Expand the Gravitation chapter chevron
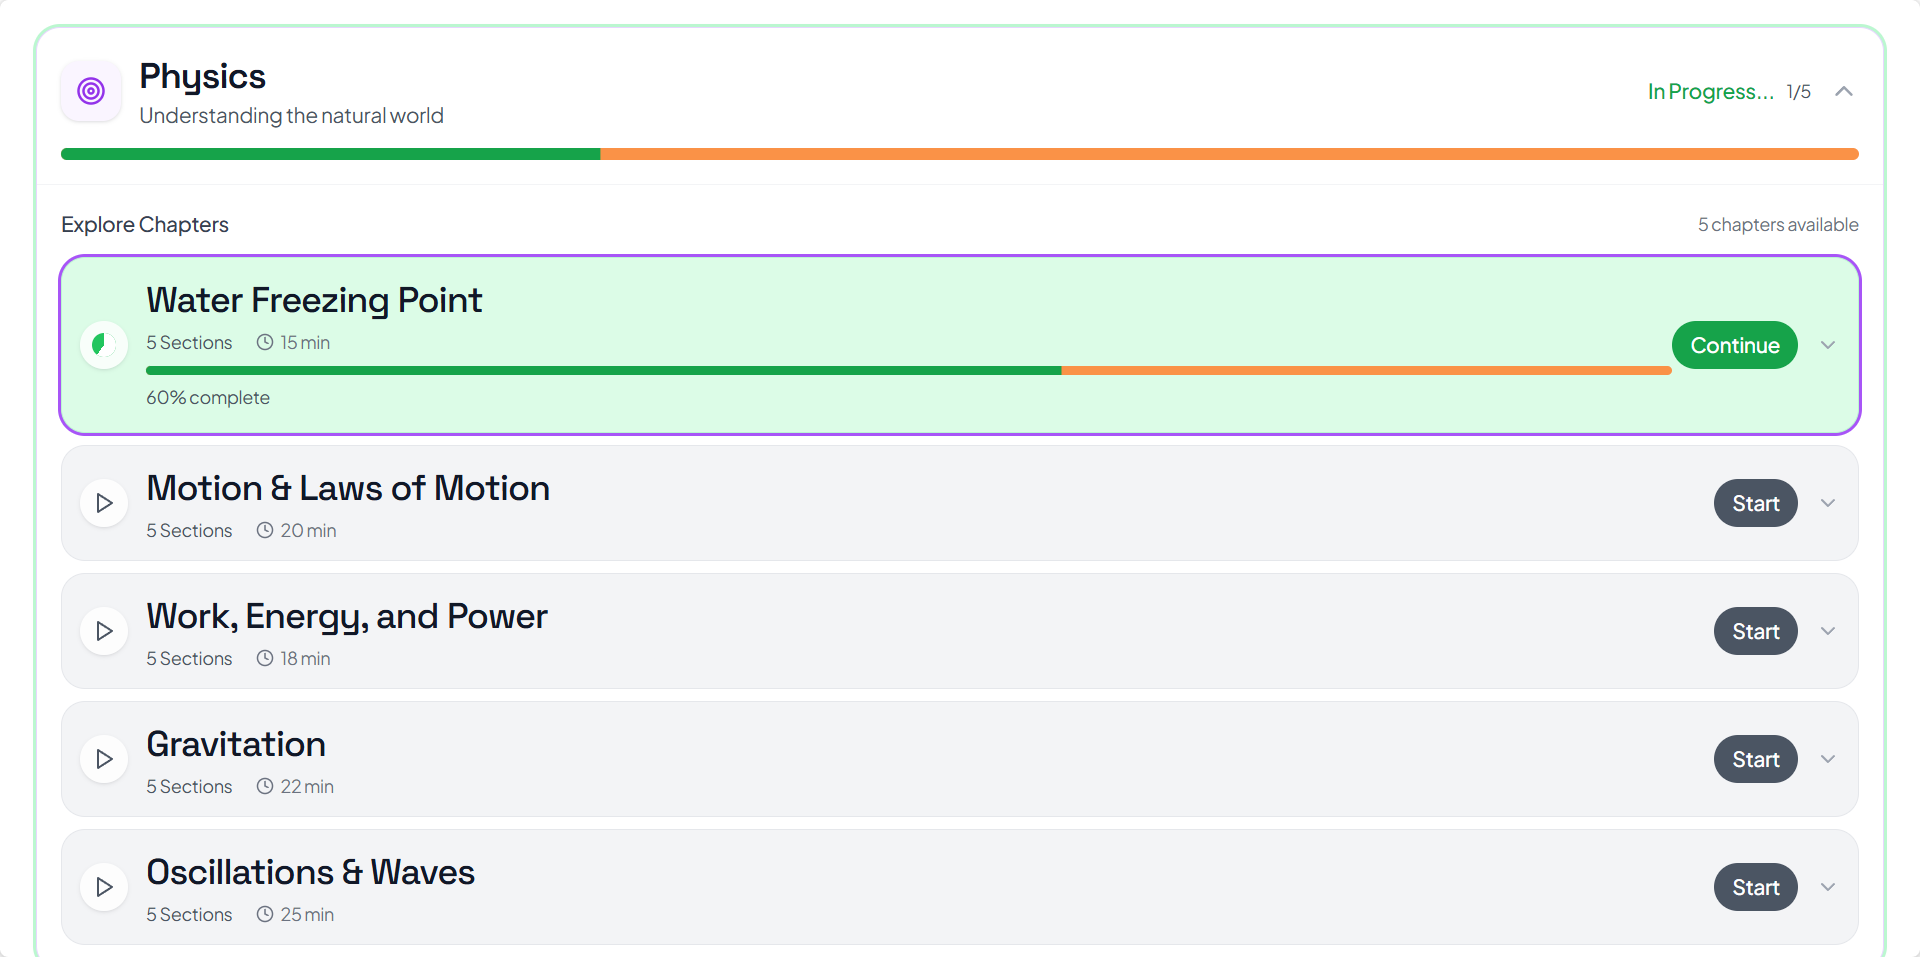The width and height of the screenshot is (1920, 957). tap(1828, 759)
